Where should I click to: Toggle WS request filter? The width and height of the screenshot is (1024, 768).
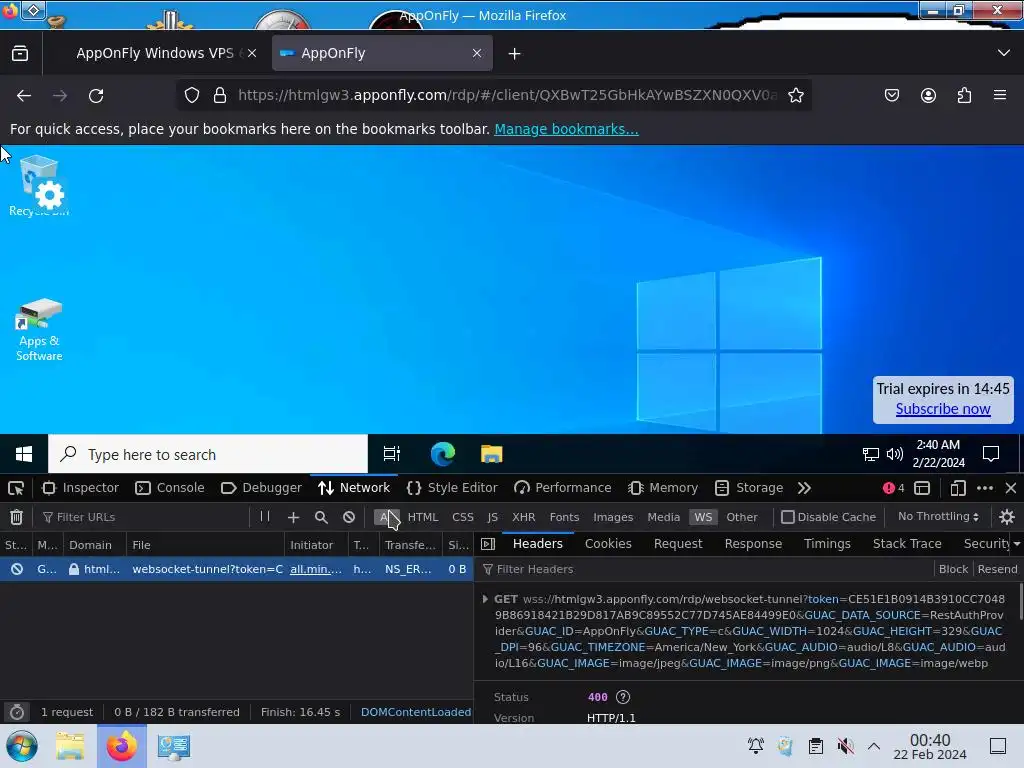(703, 517)
